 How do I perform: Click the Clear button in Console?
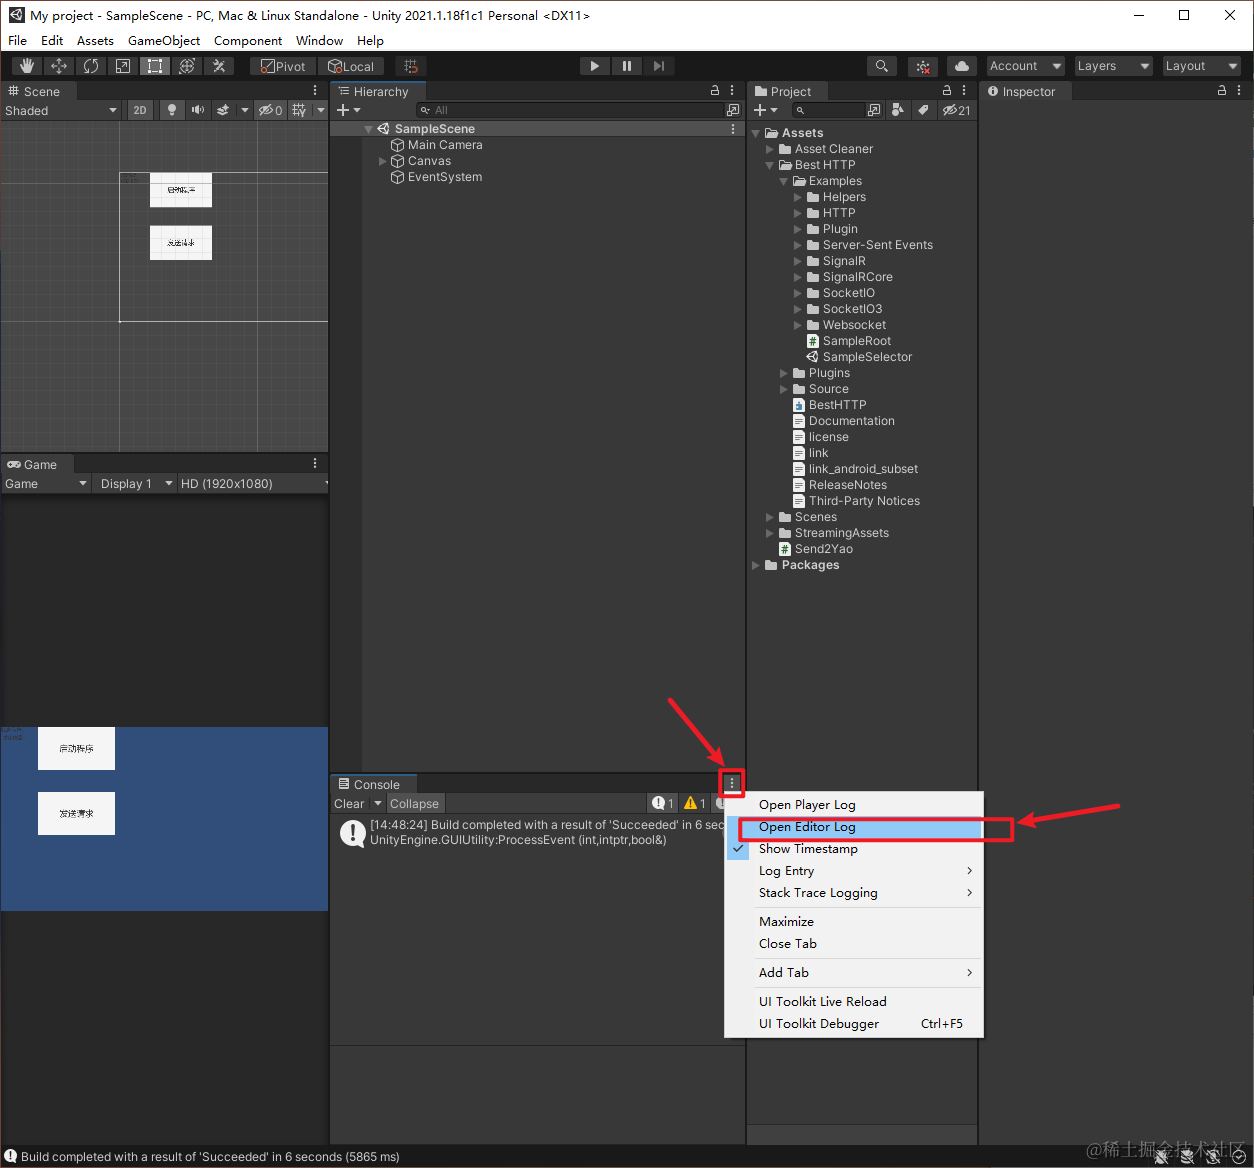349,804
